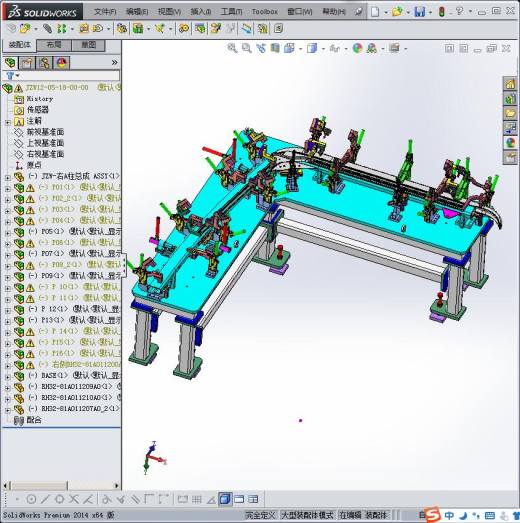Open the 工具(T) menu
Viewport: 520px width, 523px height.
coord(231,12)
